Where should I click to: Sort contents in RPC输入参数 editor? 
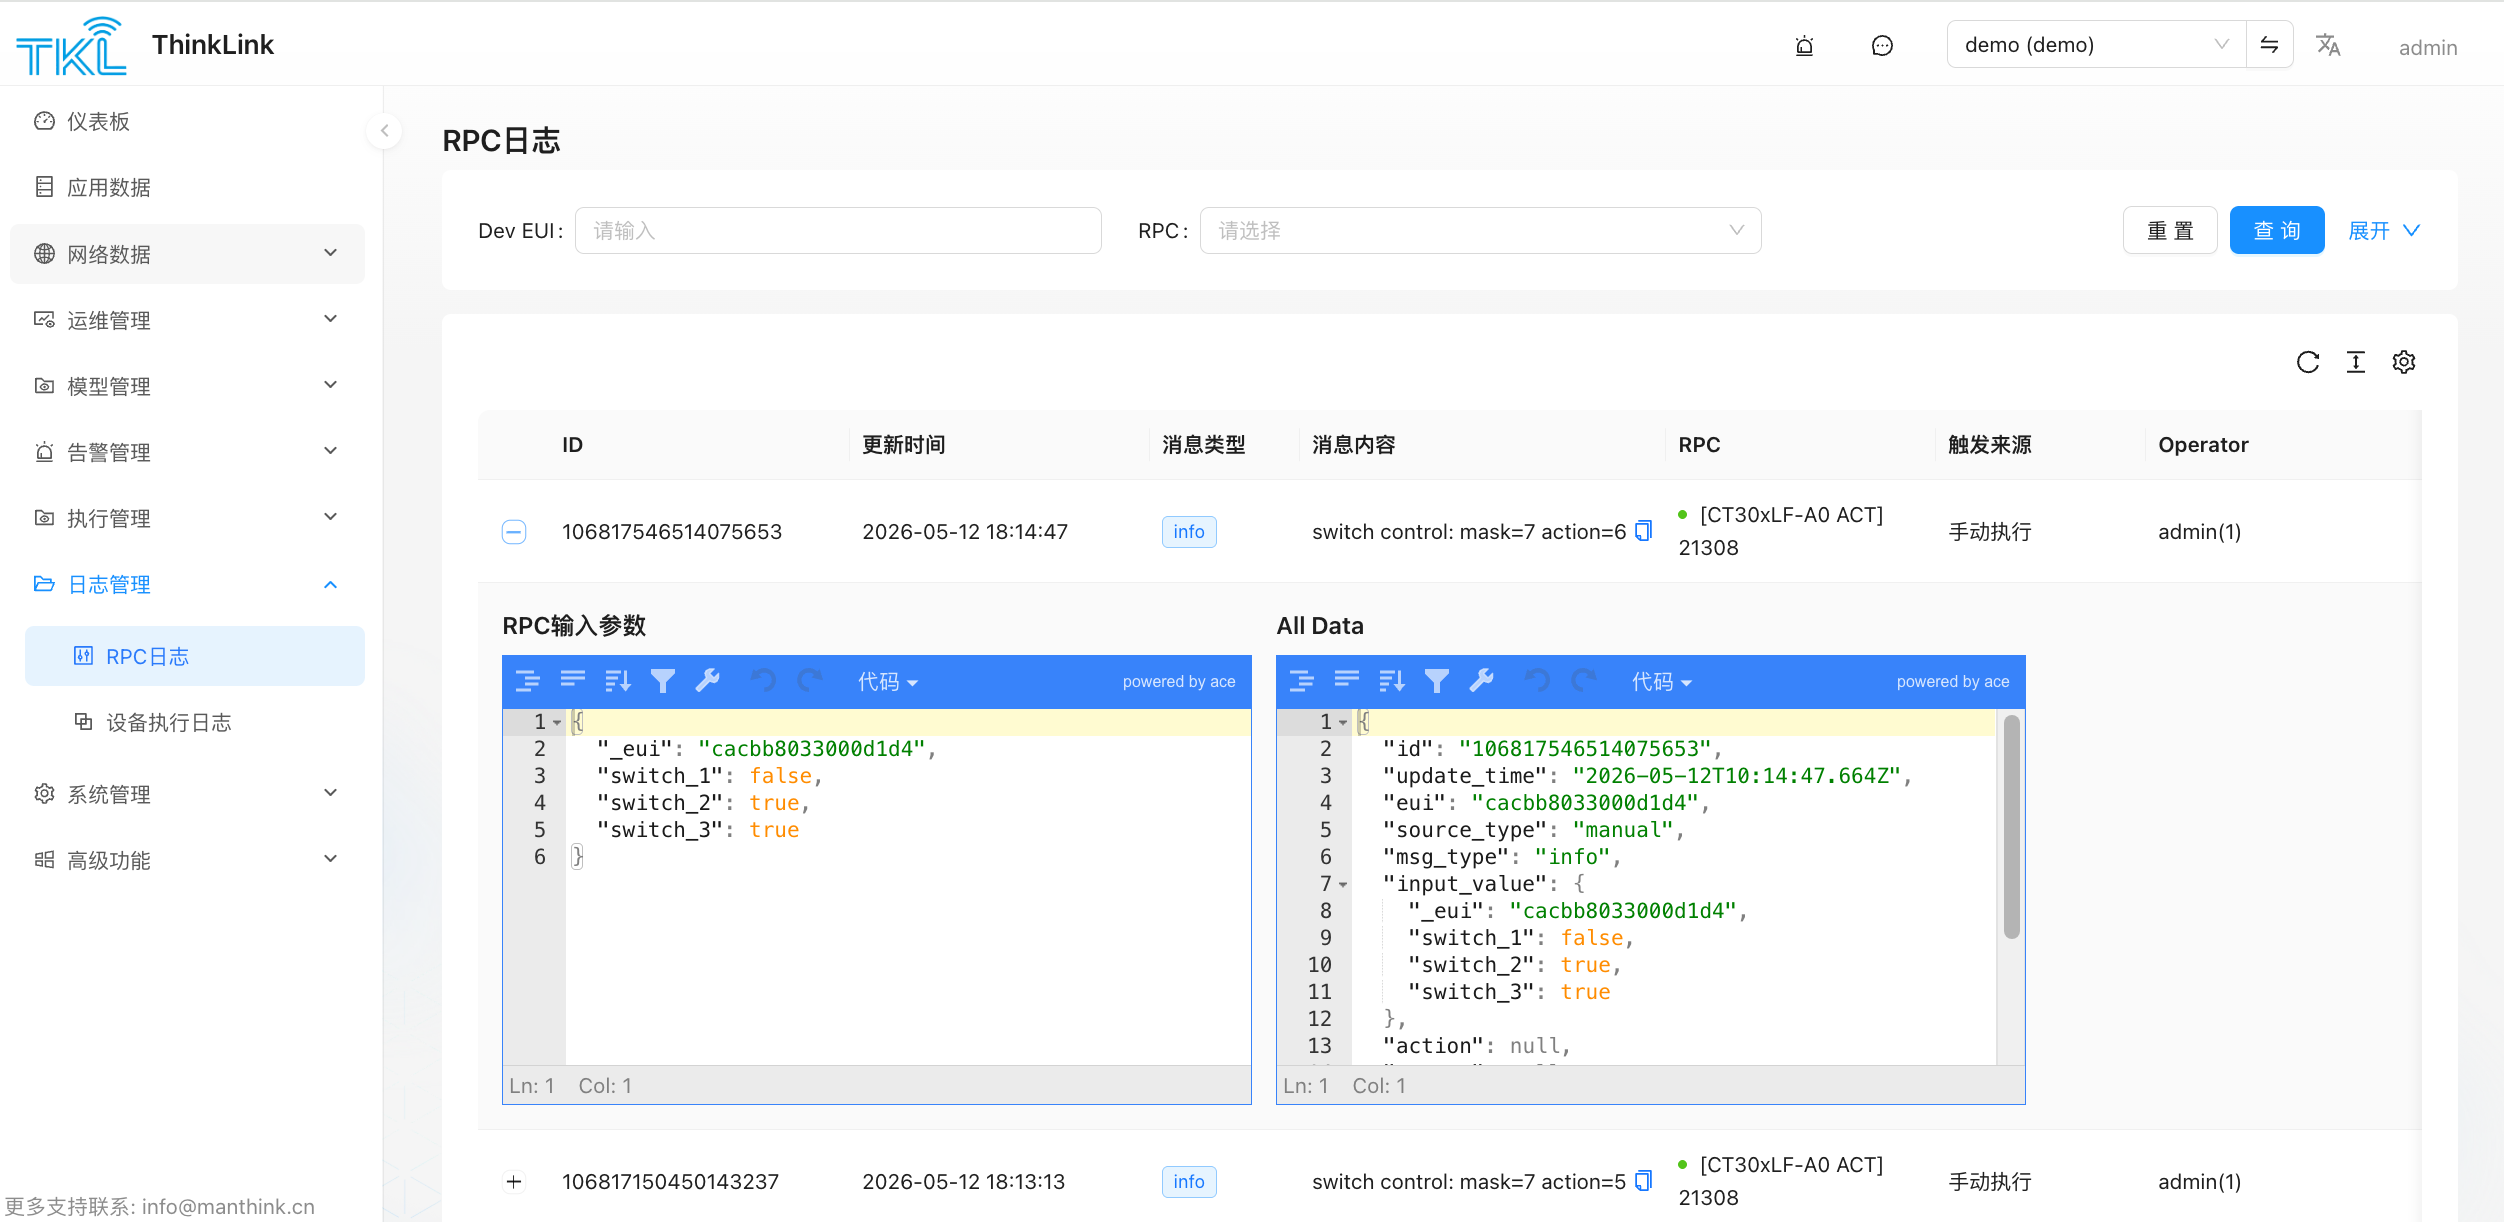(618, 682)
